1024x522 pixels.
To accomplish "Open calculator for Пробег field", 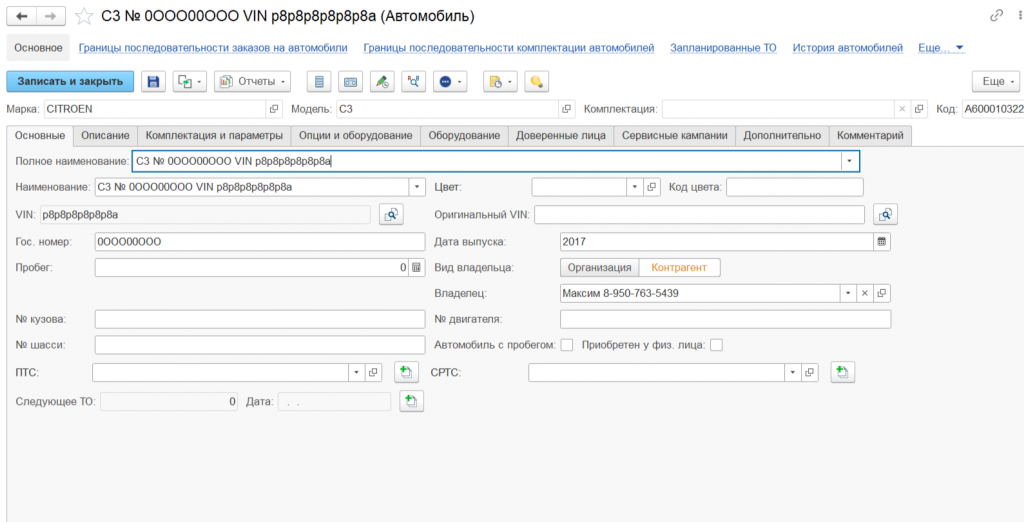I will [x=417, y=268].
